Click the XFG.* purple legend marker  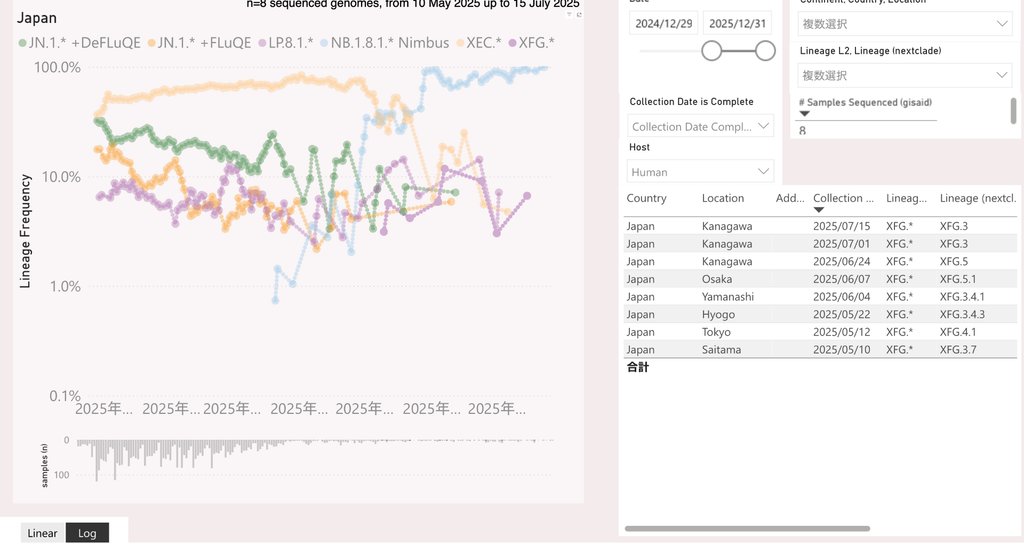click(513, 43)
